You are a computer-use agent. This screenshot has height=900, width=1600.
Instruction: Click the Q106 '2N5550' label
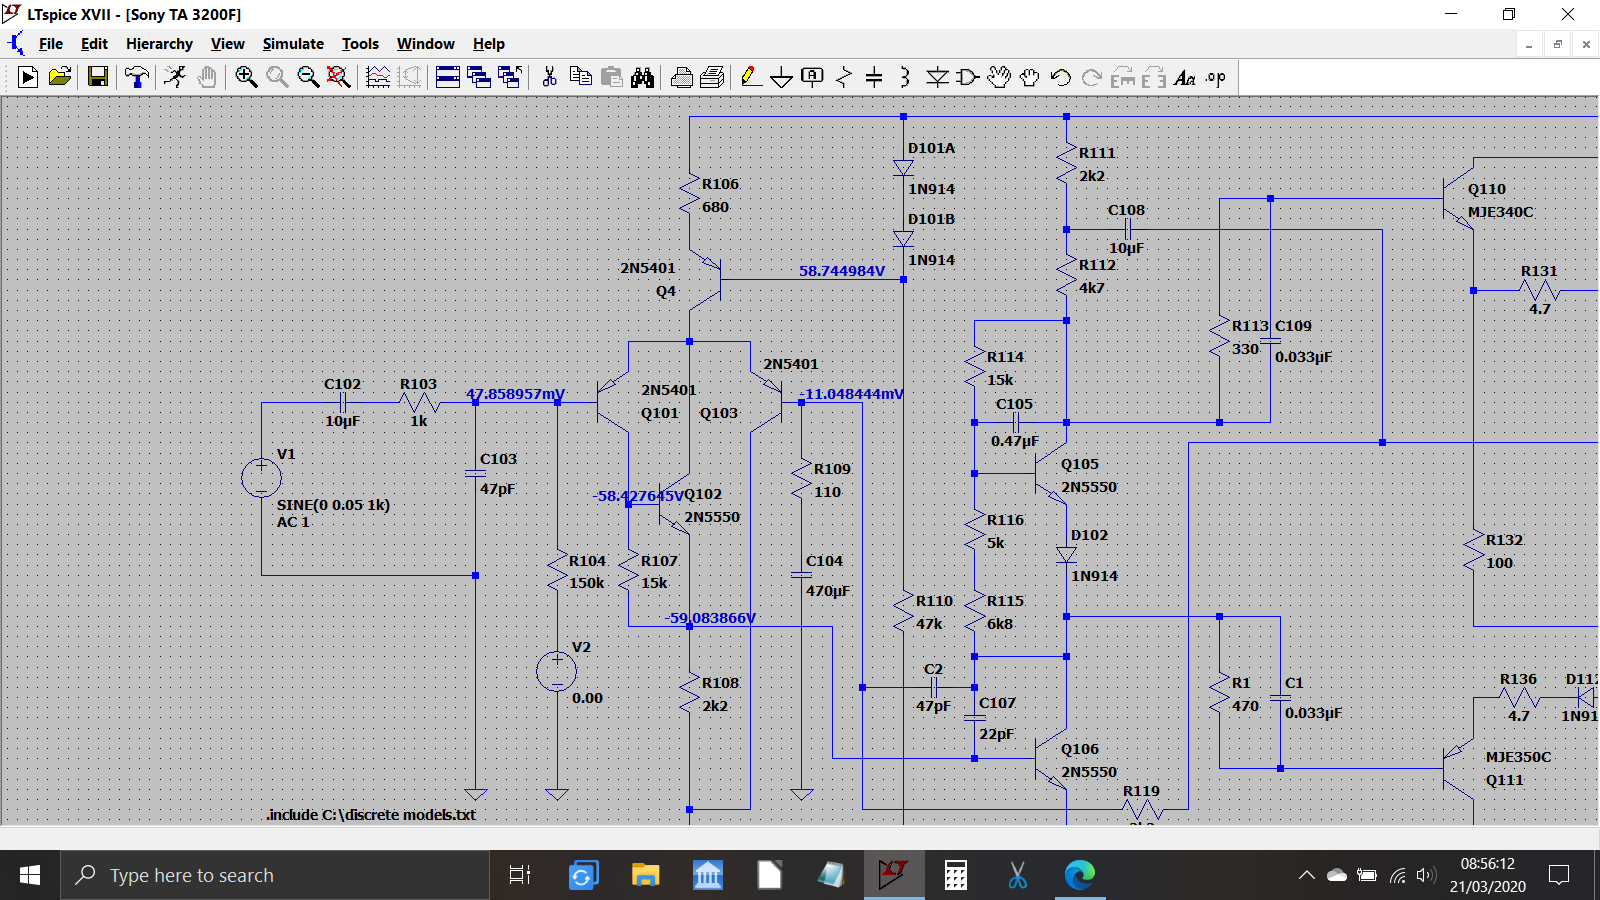(x=1089, y=772)
